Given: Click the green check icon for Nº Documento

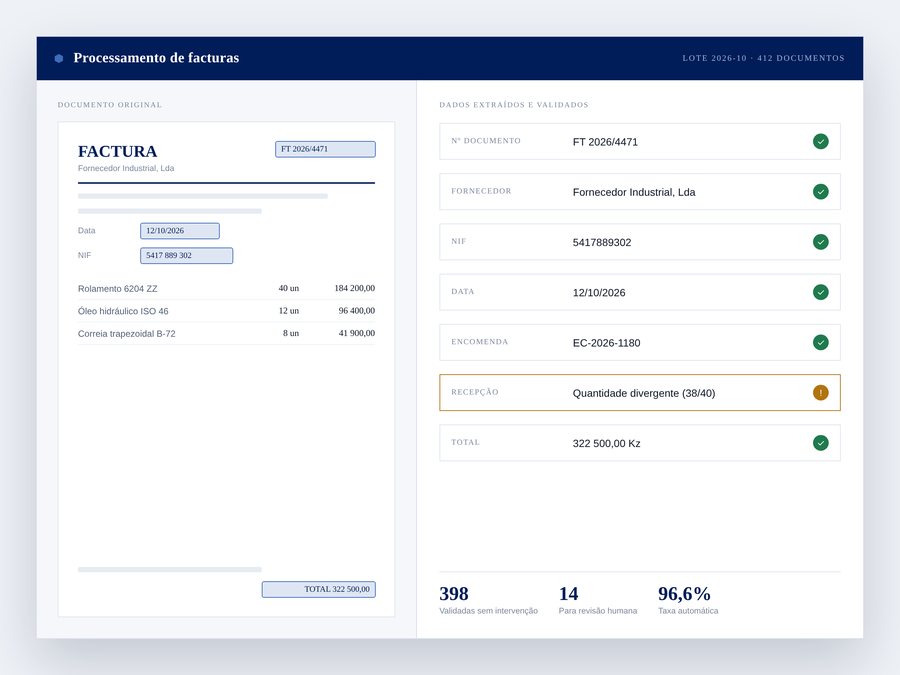Looking at the screenshot, I should (820, 141).
